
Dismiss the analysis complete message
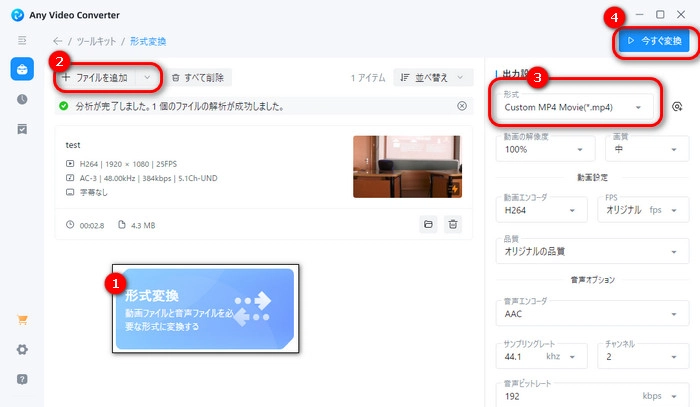(x=462, y=106)
